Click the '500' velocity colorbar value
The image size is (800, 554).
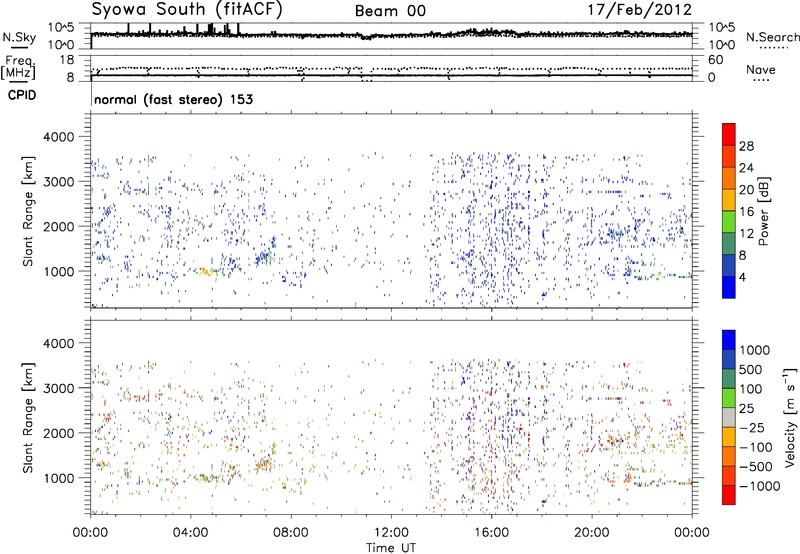tap(751, 370)
